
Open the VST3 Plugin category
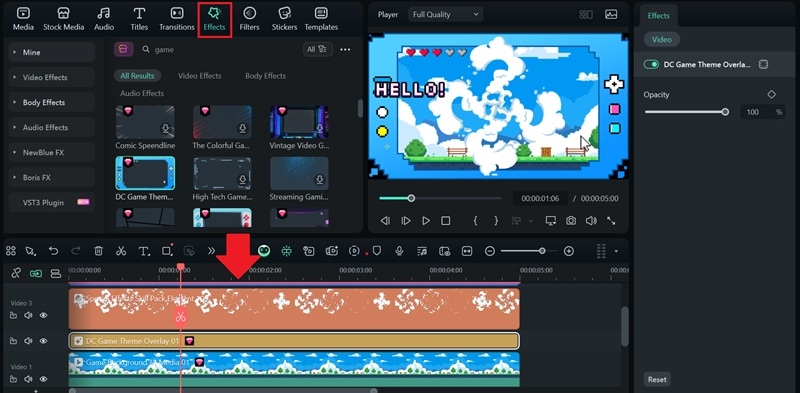[x=52, y=202]
